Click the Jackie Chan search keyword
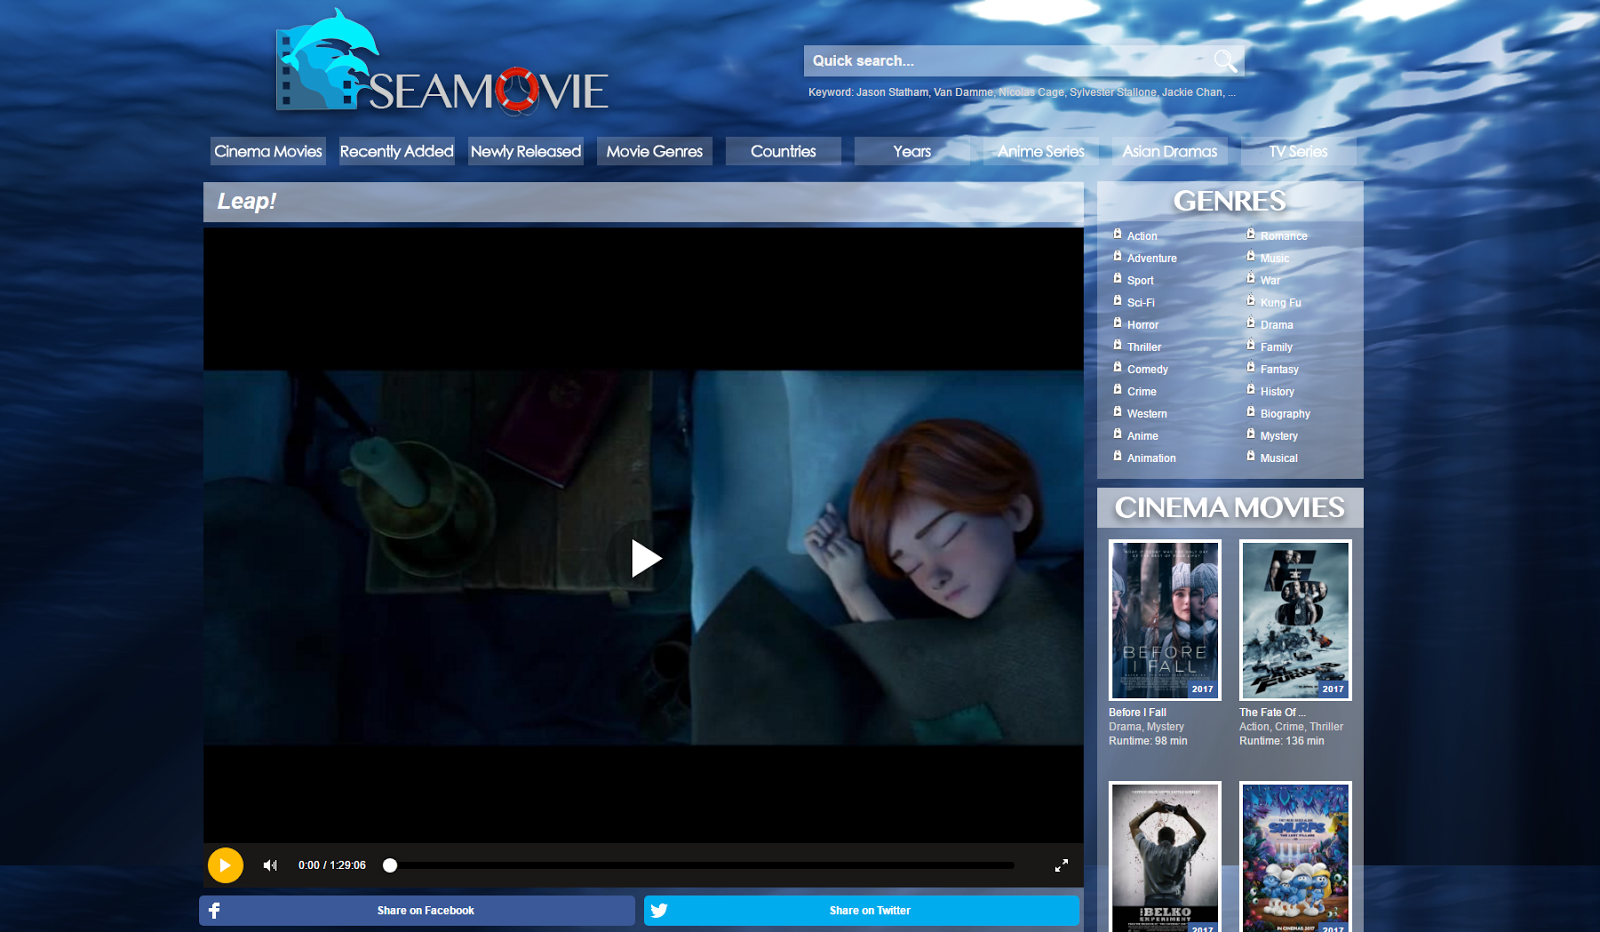This screenshot has height=932, width=1600. pos(1192,92)
